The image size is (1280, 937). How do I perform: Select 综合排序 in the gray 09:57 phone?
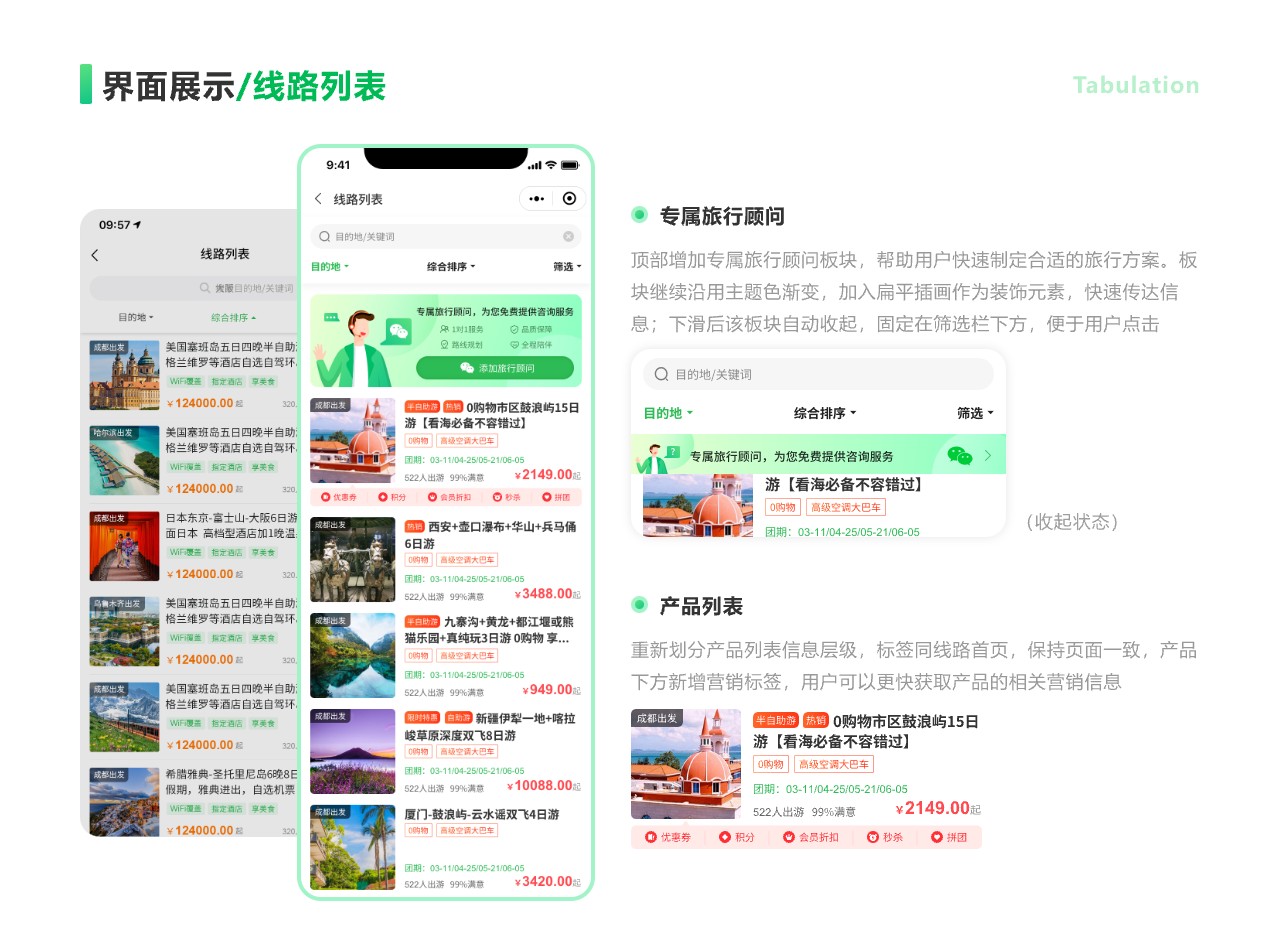[x=233, y=317]
